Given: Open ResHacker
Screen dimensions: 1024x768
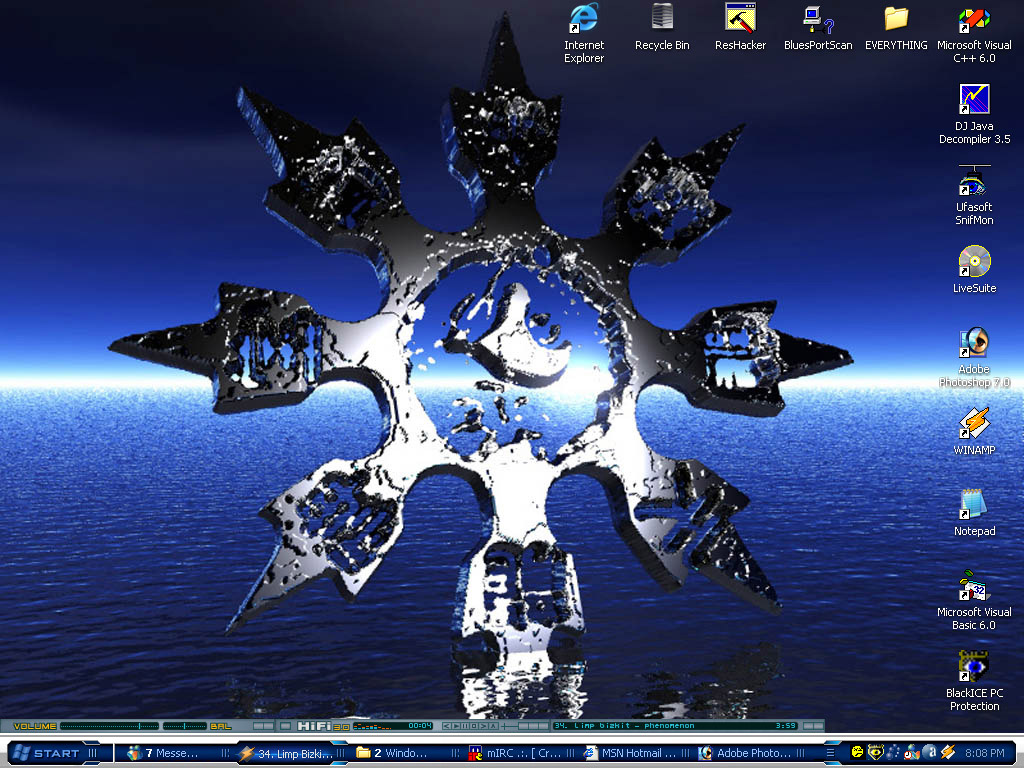Looking at the screenshot, I should pyautogui.click(x=739, y=25).
